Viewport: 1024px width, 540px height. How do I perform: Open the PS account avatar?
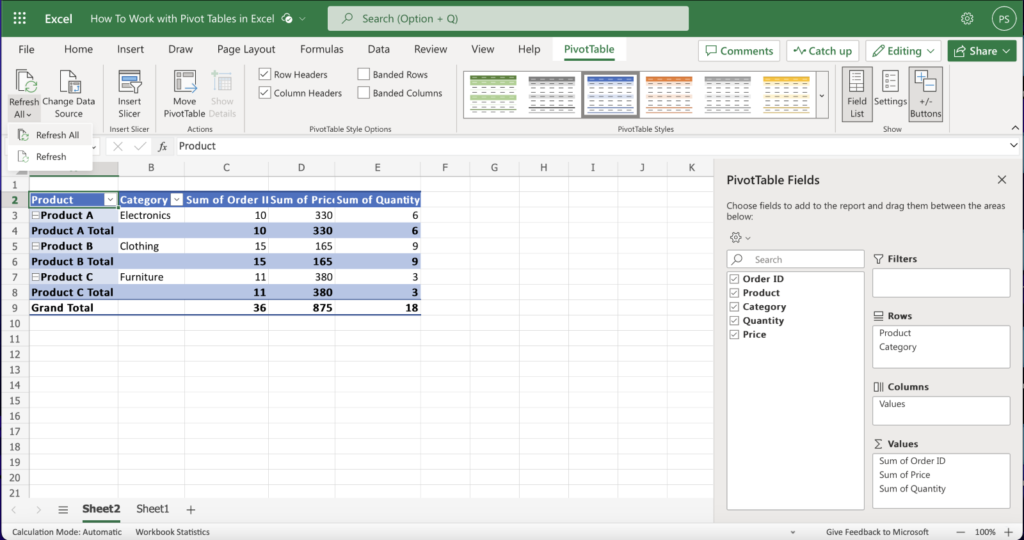(x=1003, y=18)
